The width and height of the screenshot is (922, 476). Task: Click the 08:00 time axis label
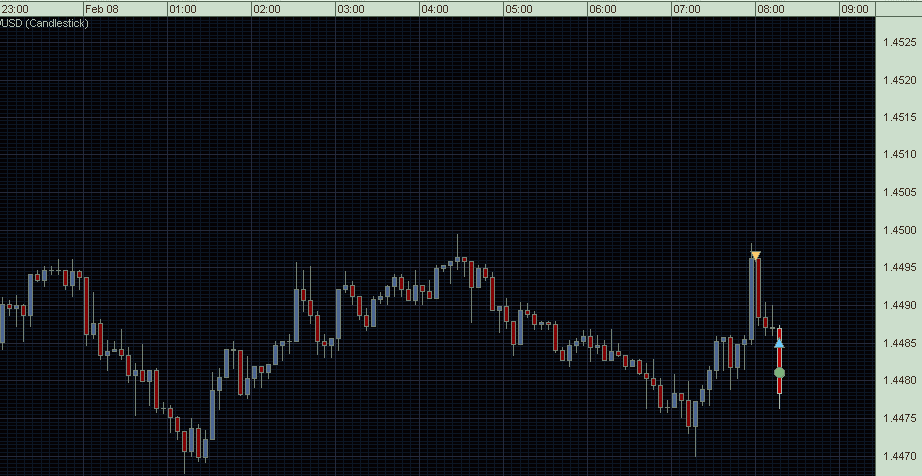point(771,9)
